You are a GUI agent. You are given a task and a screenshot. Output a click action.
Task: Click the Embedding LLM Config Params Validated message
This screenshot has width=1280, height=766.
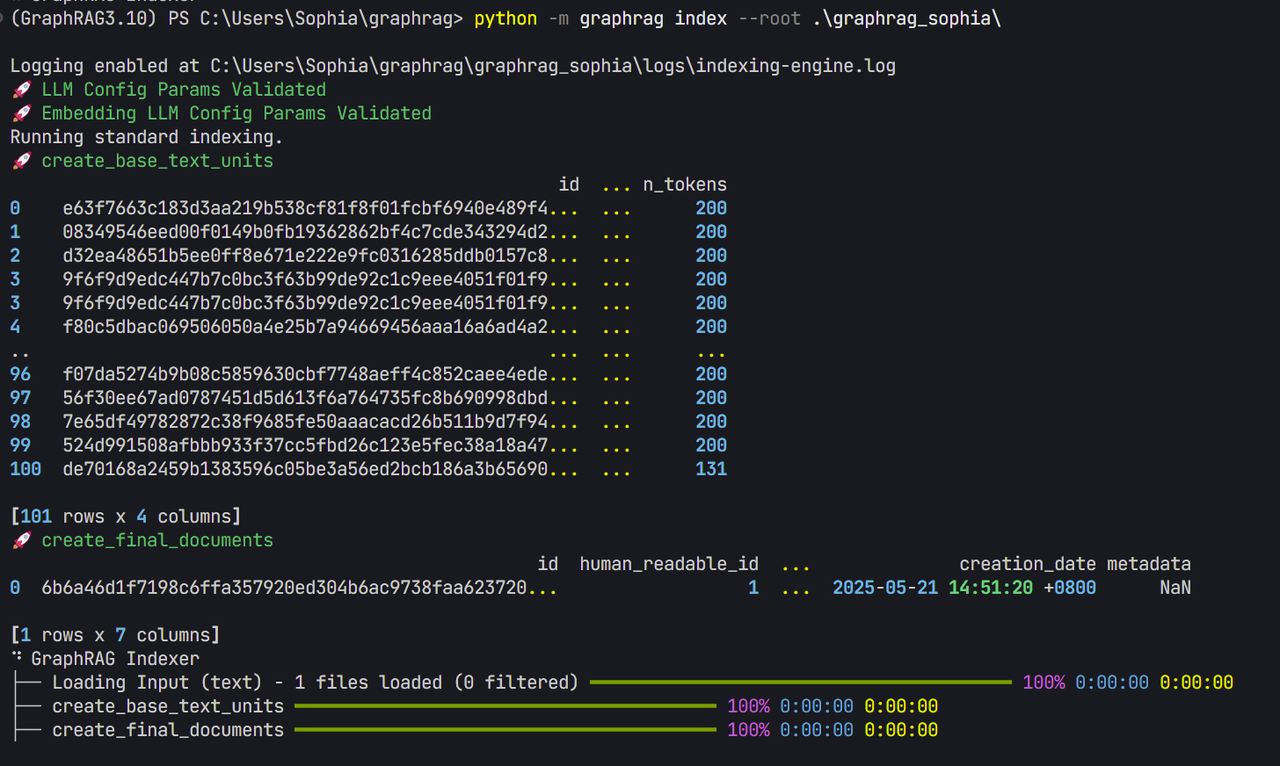coord(237,114)
